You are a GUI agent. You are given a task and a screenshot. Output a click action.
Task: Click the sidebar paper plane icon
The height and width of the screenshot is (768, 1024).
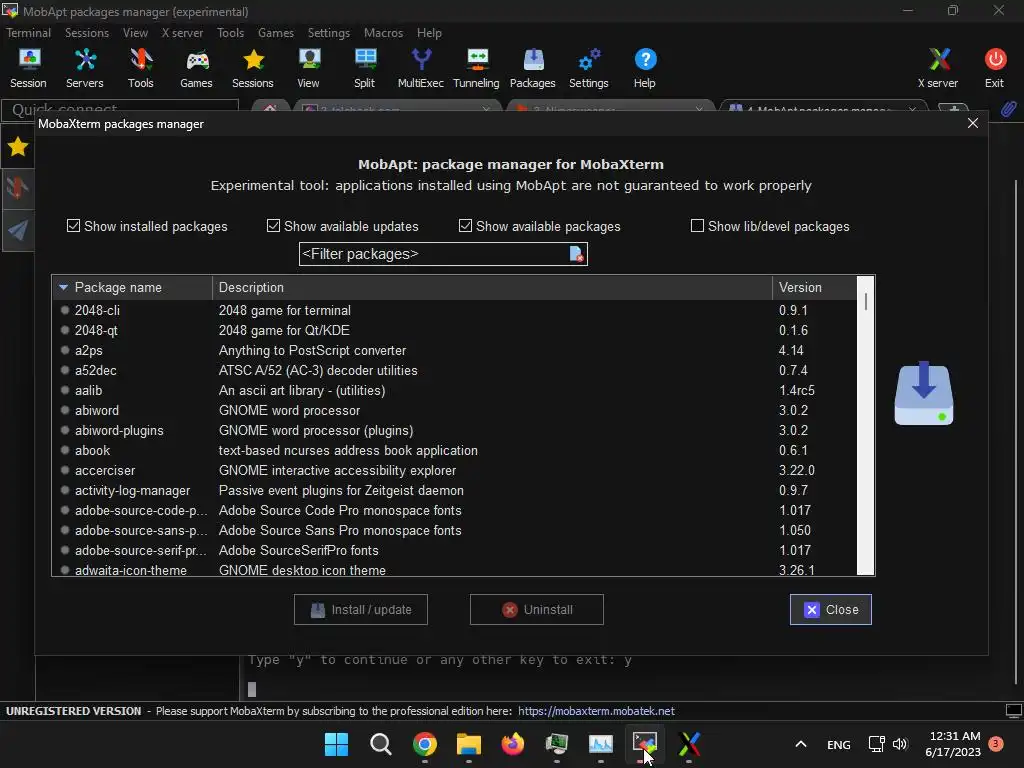(18, 229)
